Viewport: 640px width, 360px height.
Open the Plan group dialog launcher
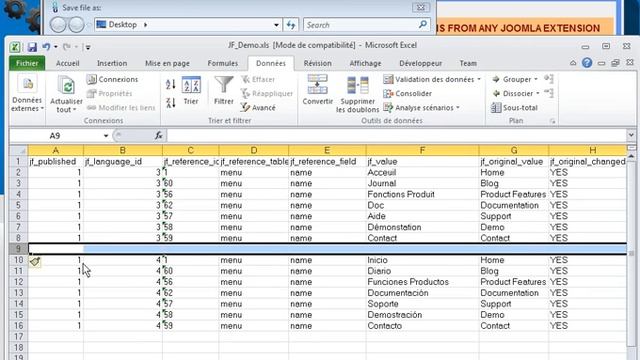tap(552, 121)
